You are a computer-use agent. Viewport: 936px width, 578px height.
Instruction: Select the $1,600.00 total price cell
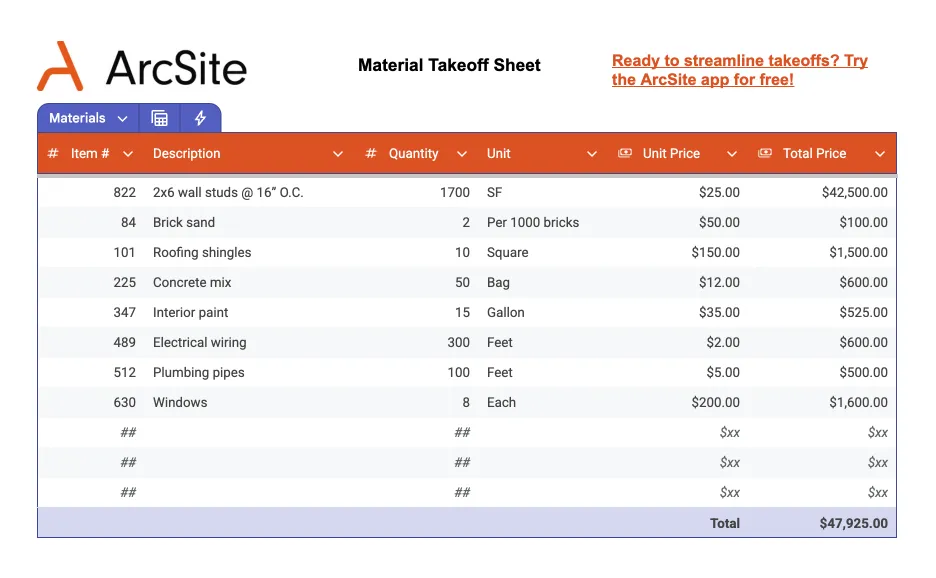(858, 402)
